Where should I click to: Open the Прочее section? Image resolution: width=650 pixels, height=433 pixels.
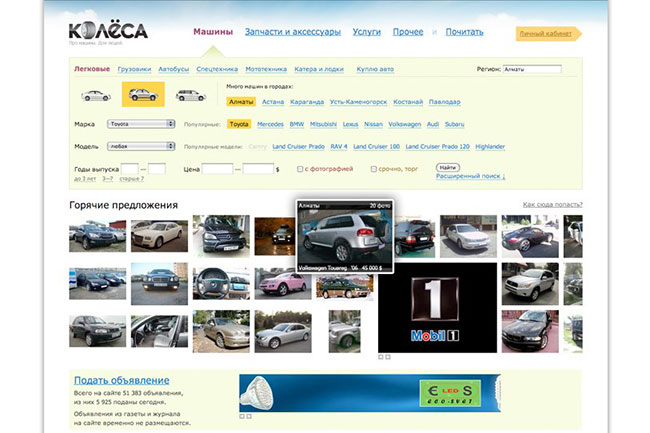click(x=408, y=32)
